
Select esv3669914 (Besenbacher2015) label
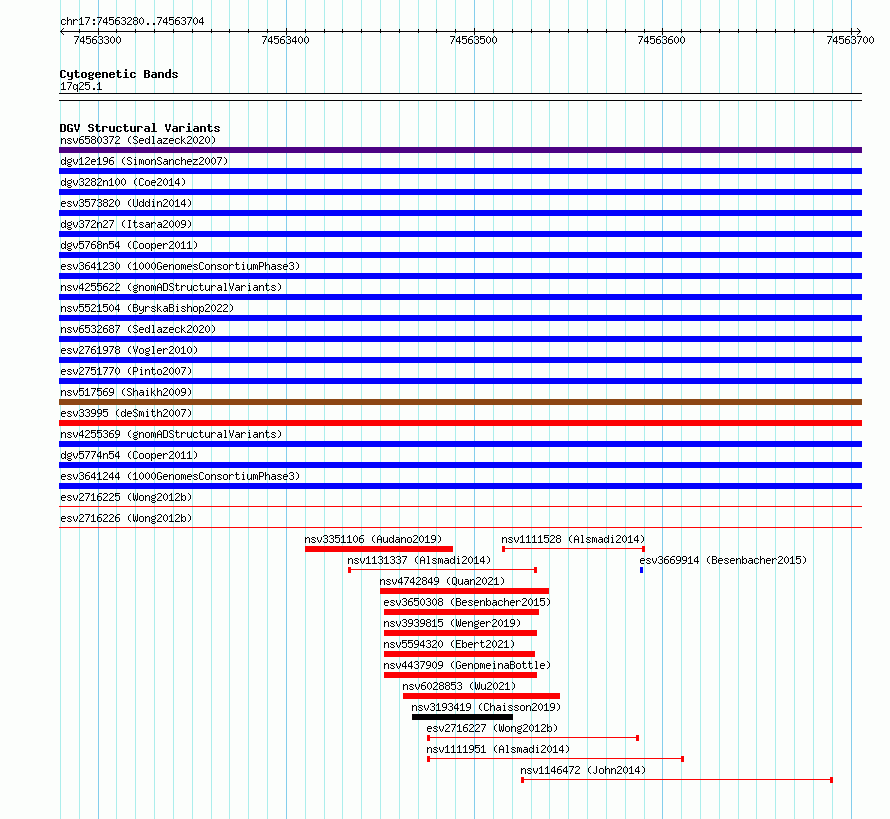723,560
